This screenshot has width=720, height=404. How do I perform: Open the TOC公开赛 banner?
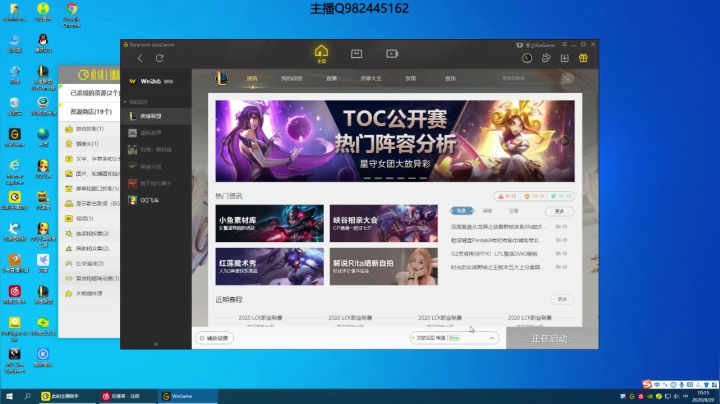point(395,141)
